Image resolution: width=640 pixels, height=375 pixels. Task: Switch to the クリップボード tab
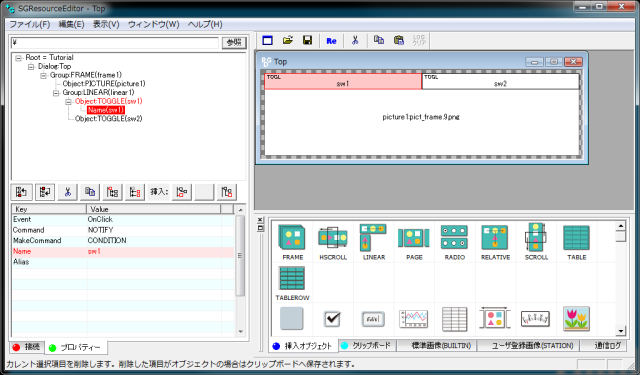point(367,346)
